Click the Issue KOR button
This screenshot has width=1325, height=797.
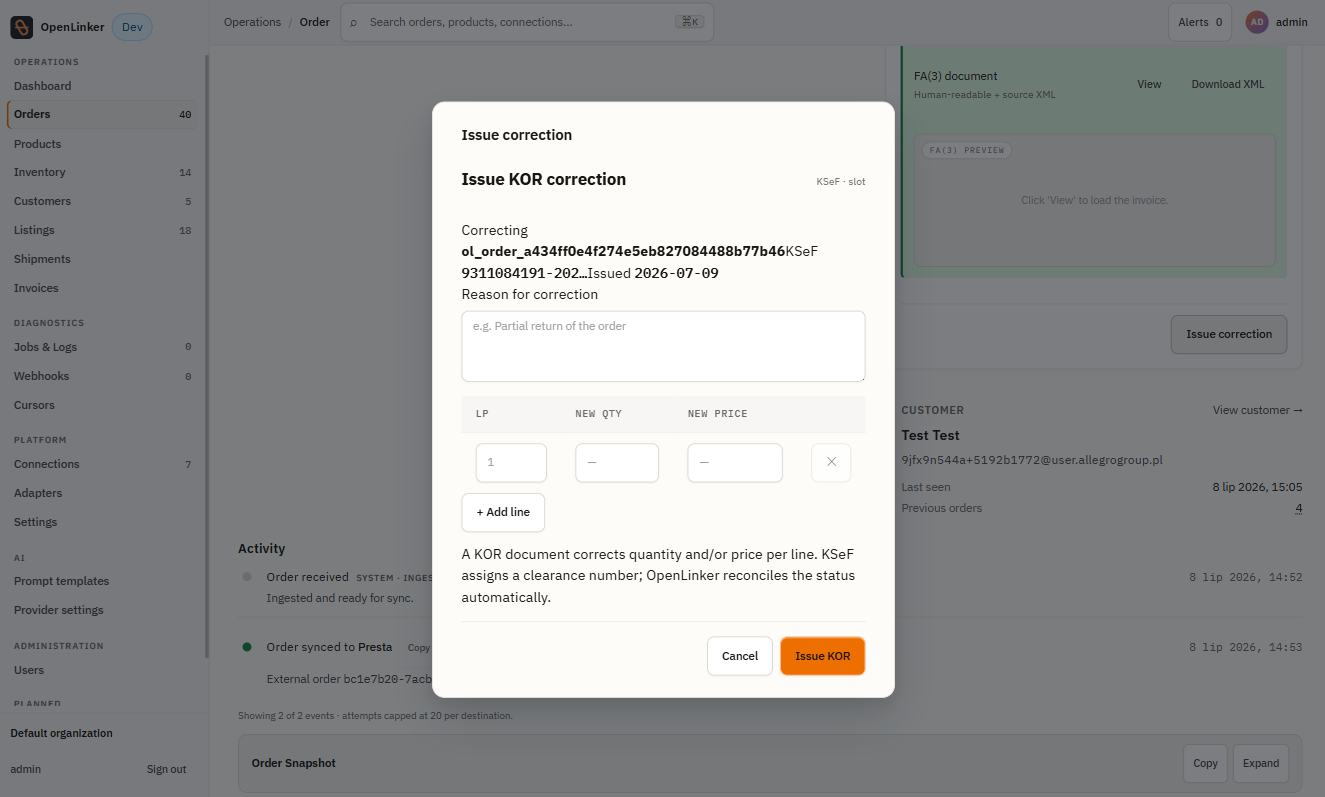822,656
